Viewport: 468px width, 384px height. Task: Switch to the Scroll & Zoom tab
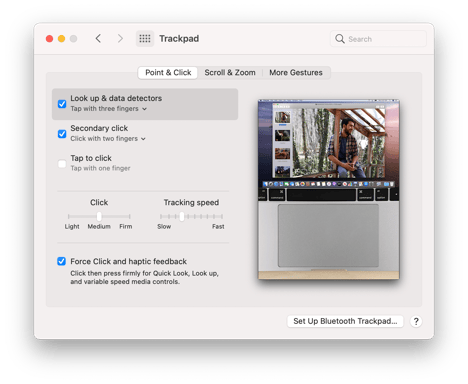point(230,73)
